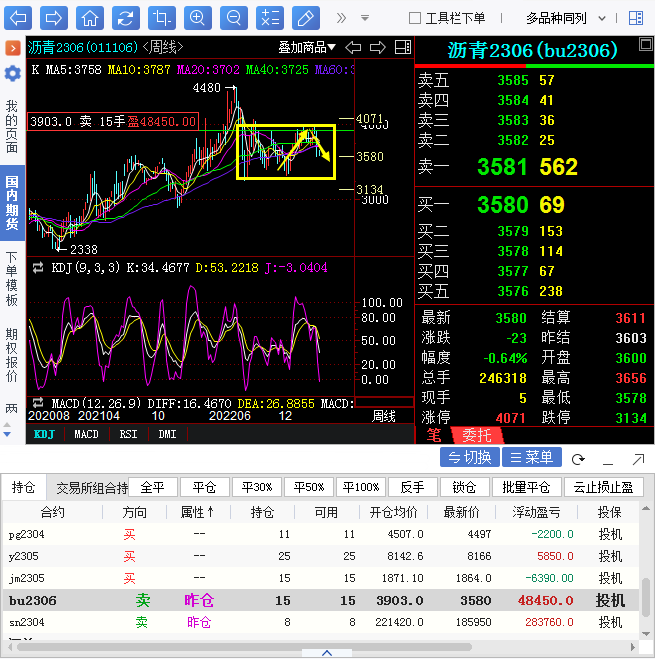Select the KDJ indicator tab

[45, 434]
